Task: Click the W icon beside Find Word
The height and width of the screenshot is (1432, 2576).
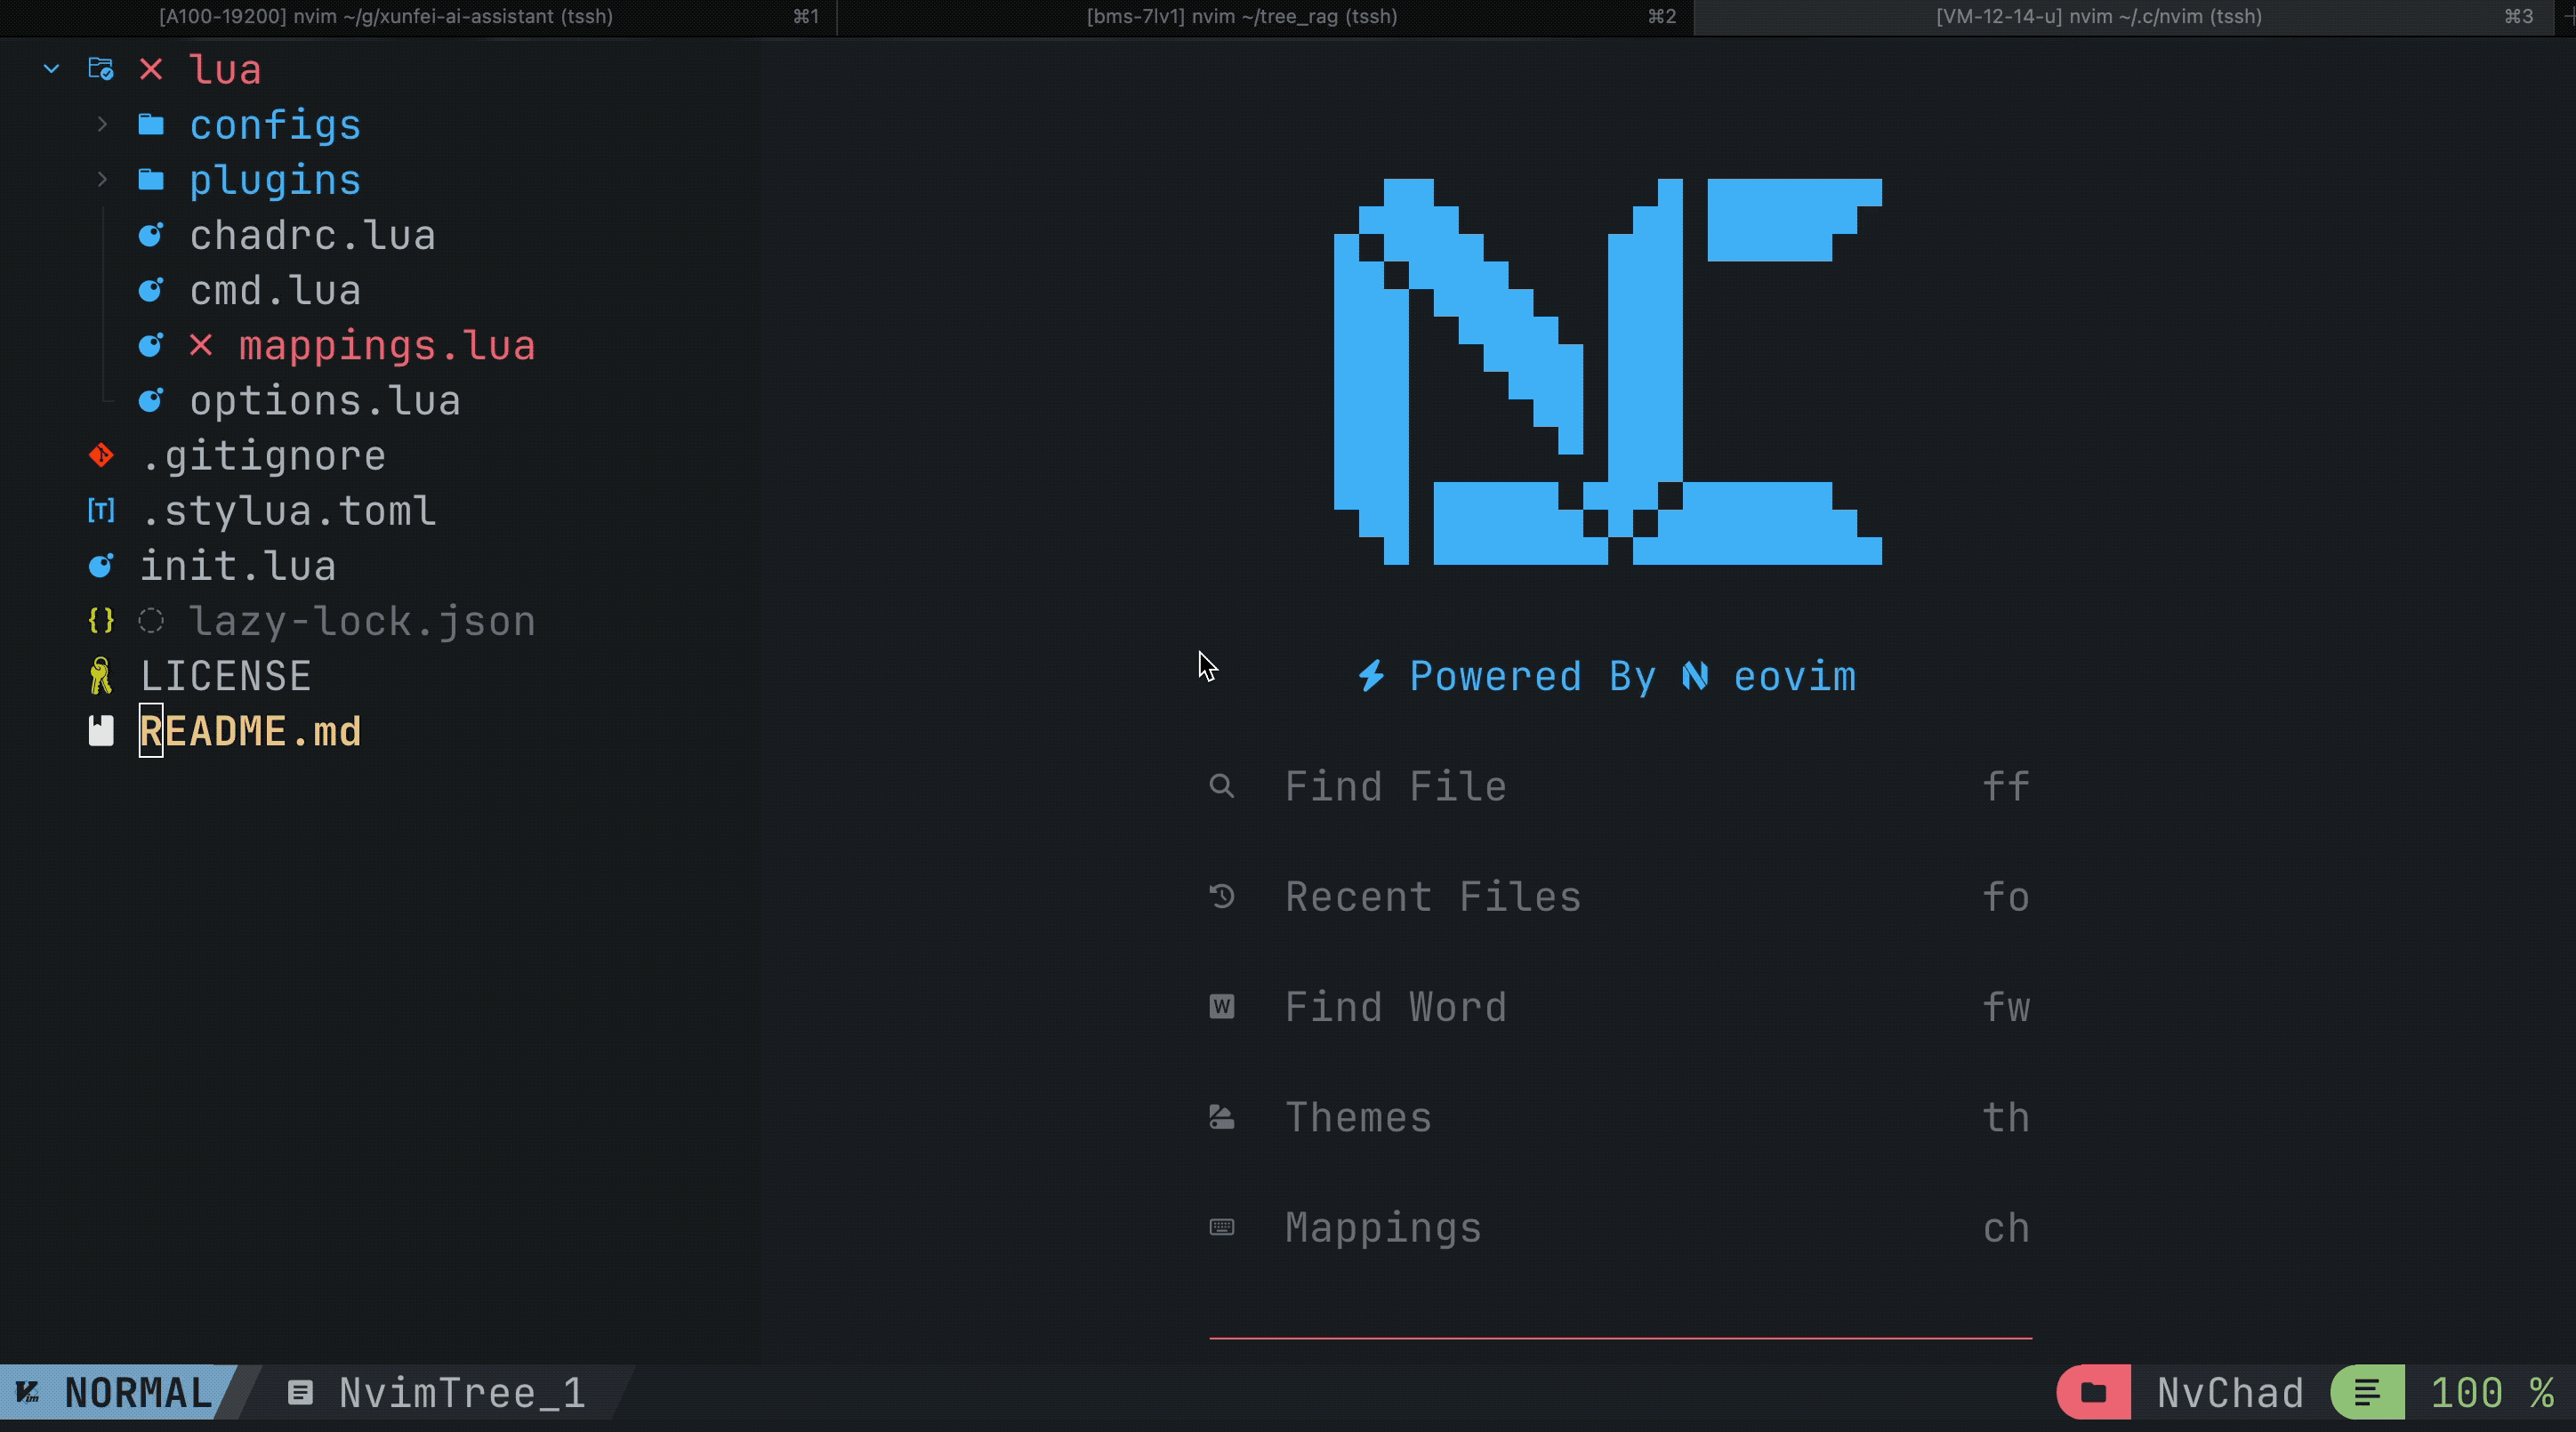Action: [x=1221, y=1007]
